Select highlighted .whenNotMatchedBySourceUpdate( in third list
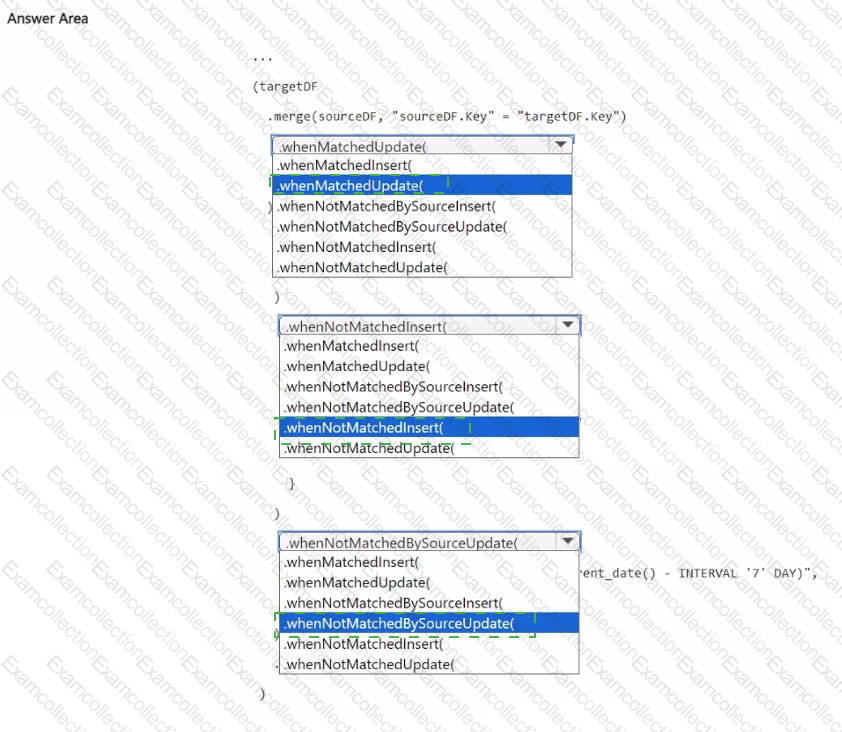The image size is (842, 732). (x=429, y=624)
